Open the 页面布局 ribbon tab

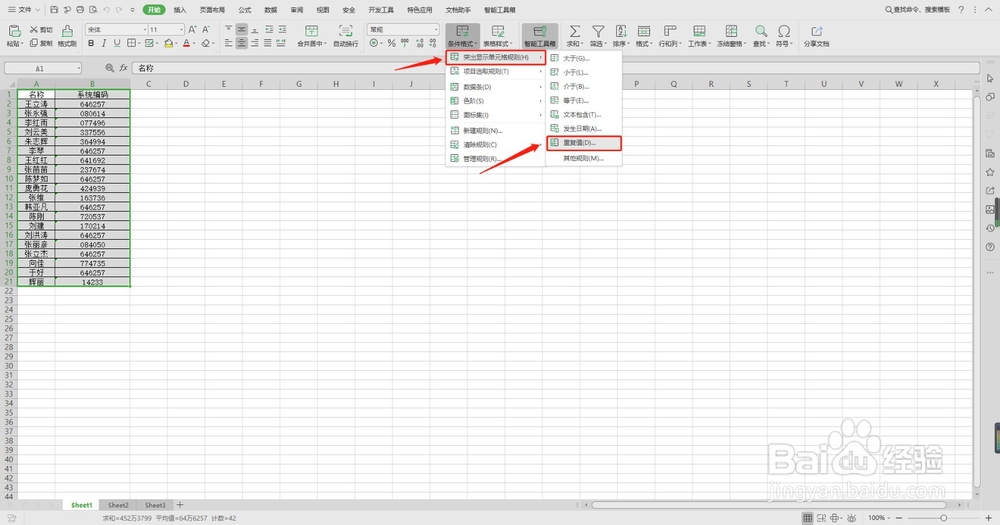(x=212, y=10)
